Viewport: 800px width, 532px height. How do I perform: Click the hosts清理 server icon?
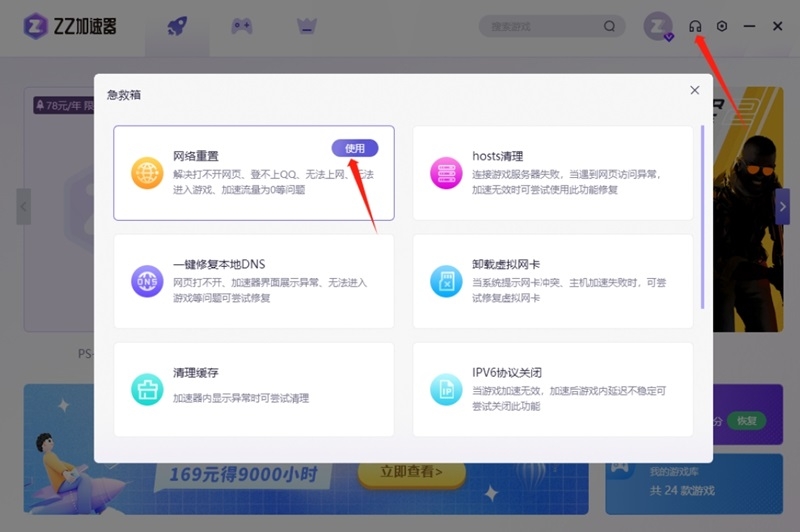[446, 173]
